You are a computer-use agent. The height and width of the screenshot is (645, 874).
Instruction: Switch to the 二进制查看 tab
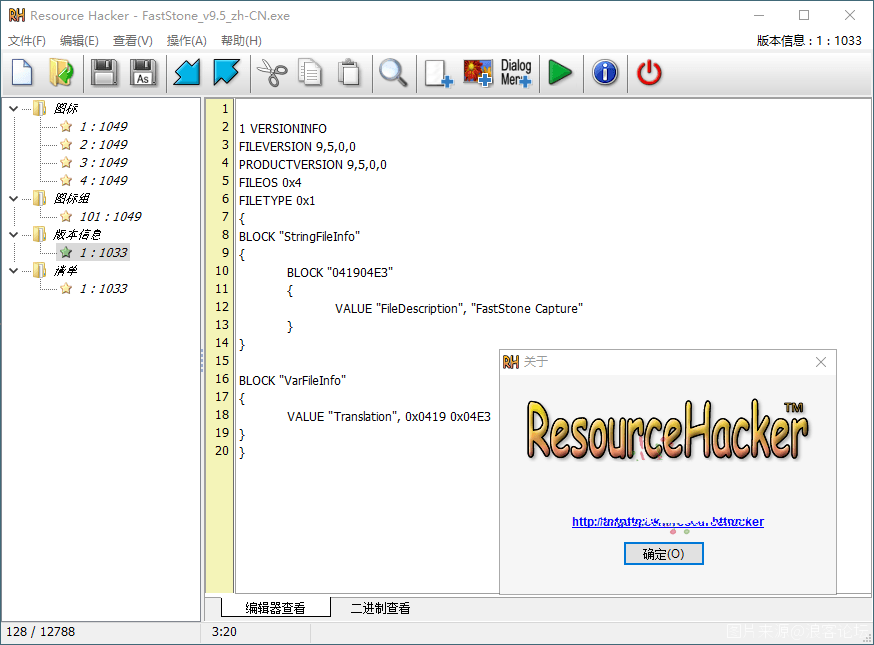(x=380, y=608)
